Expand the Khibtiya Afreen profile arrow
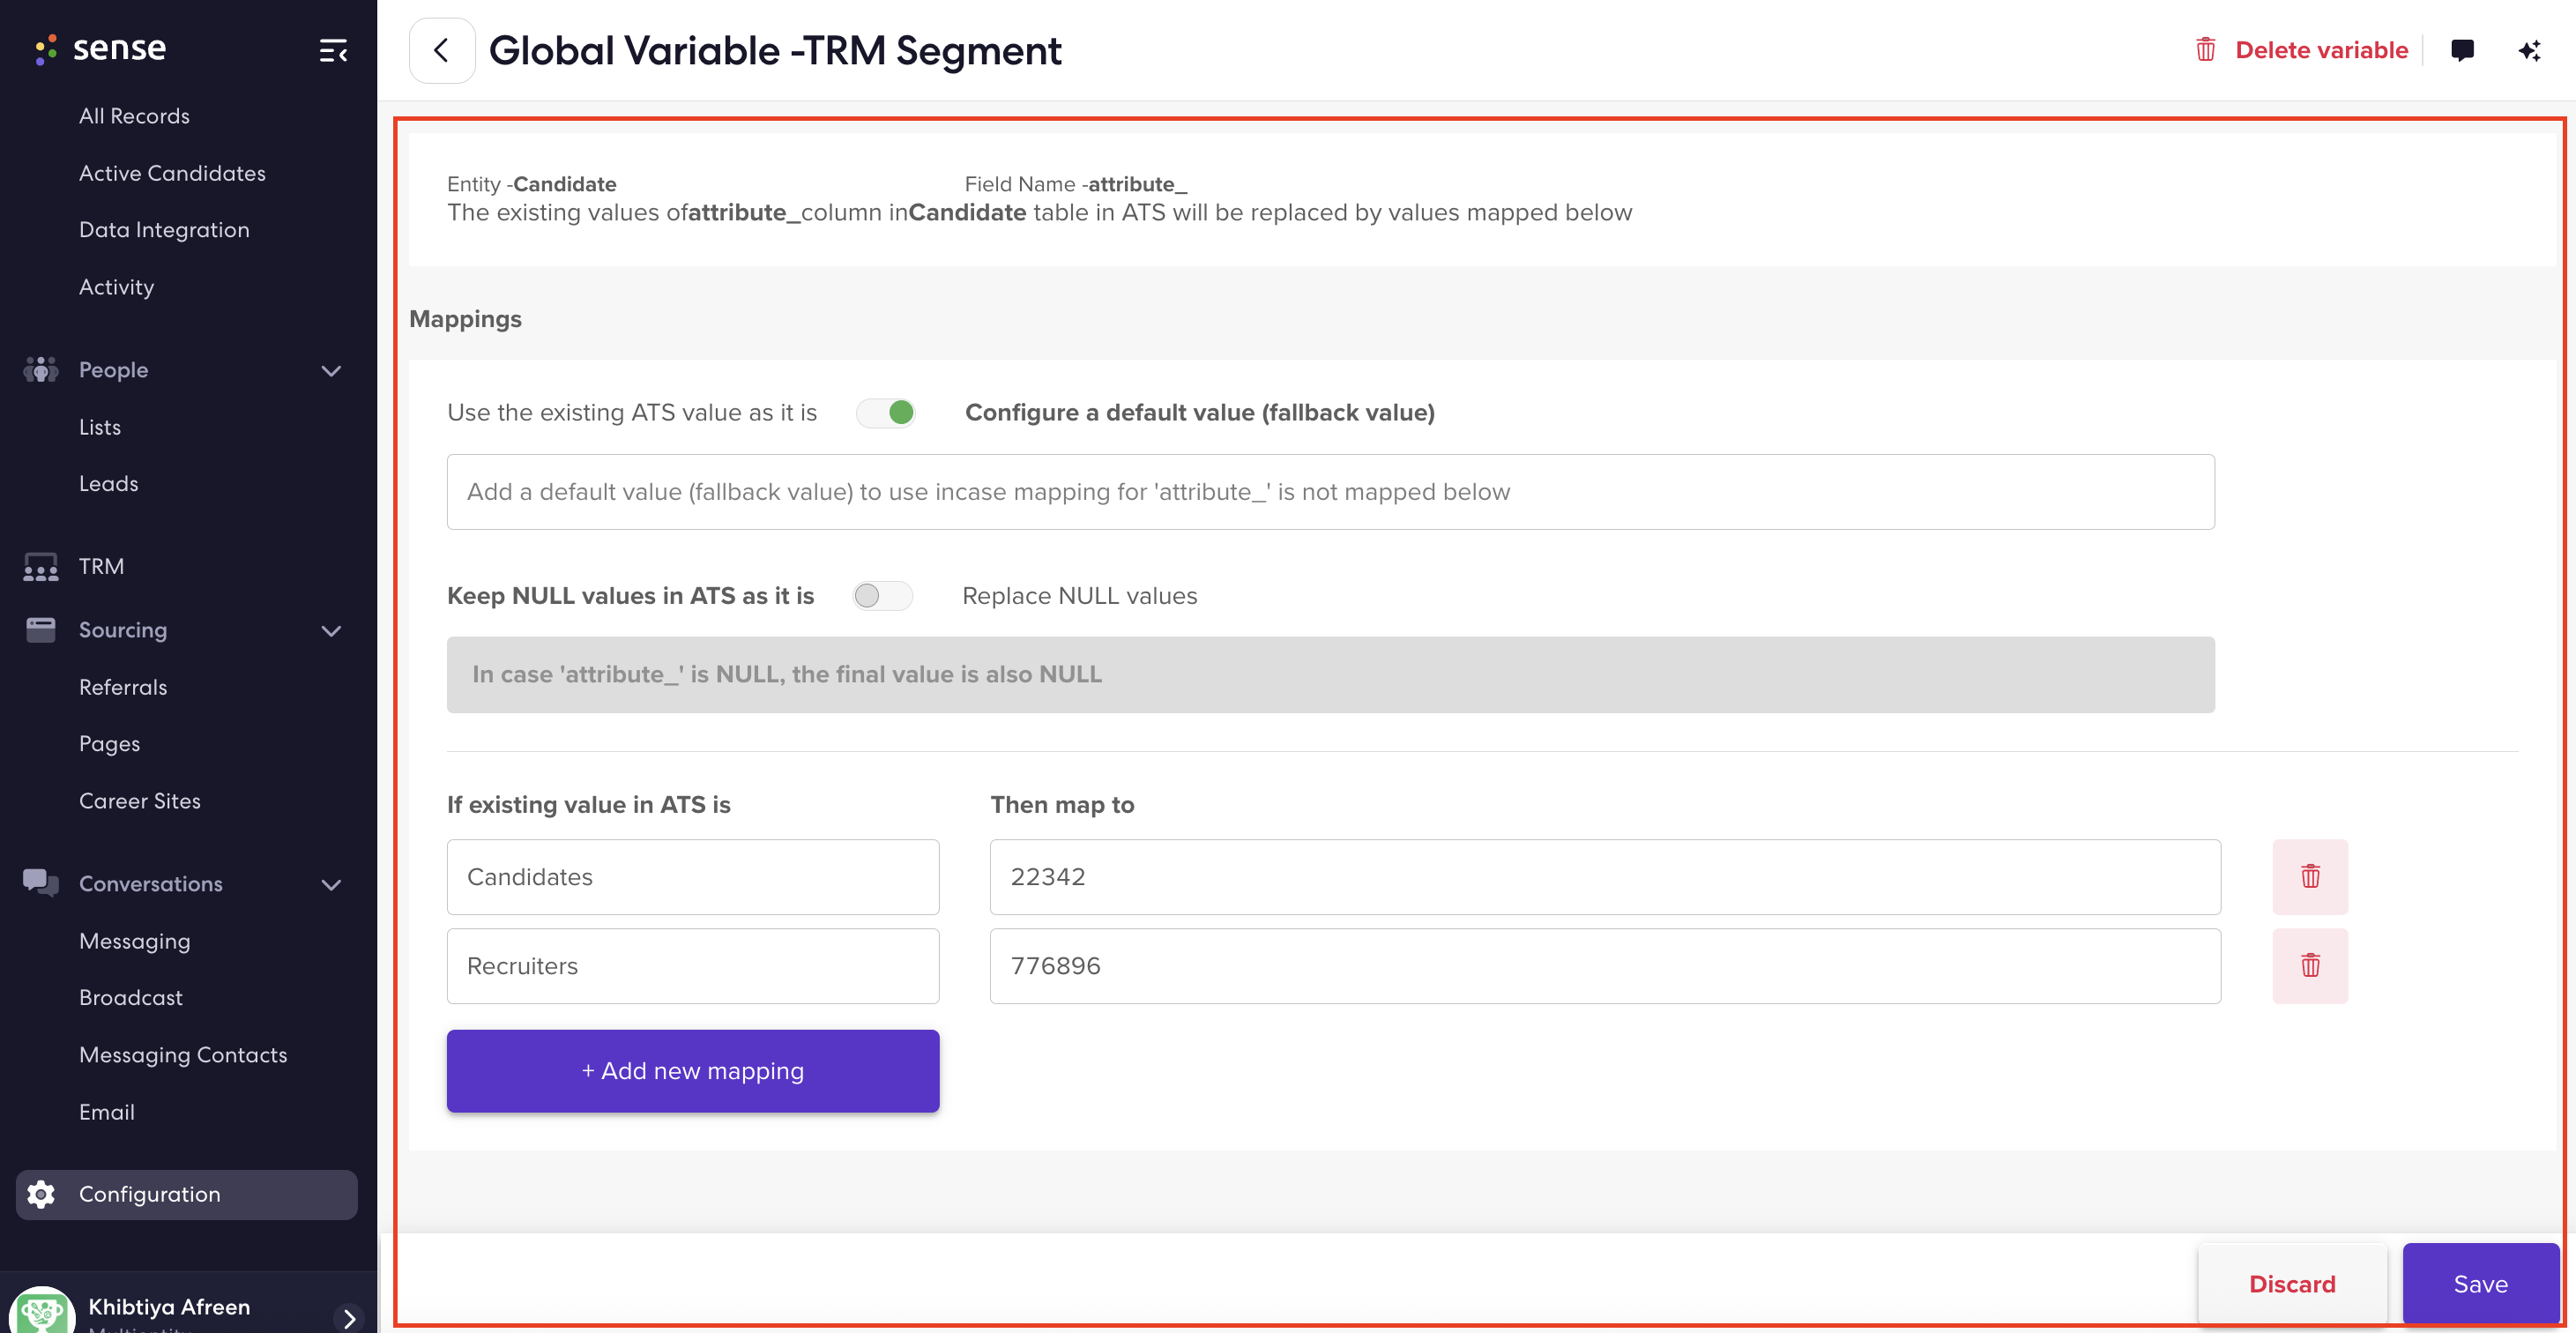The height and width of the screenshot is (1333, 2576). (x=349, y=1318)
